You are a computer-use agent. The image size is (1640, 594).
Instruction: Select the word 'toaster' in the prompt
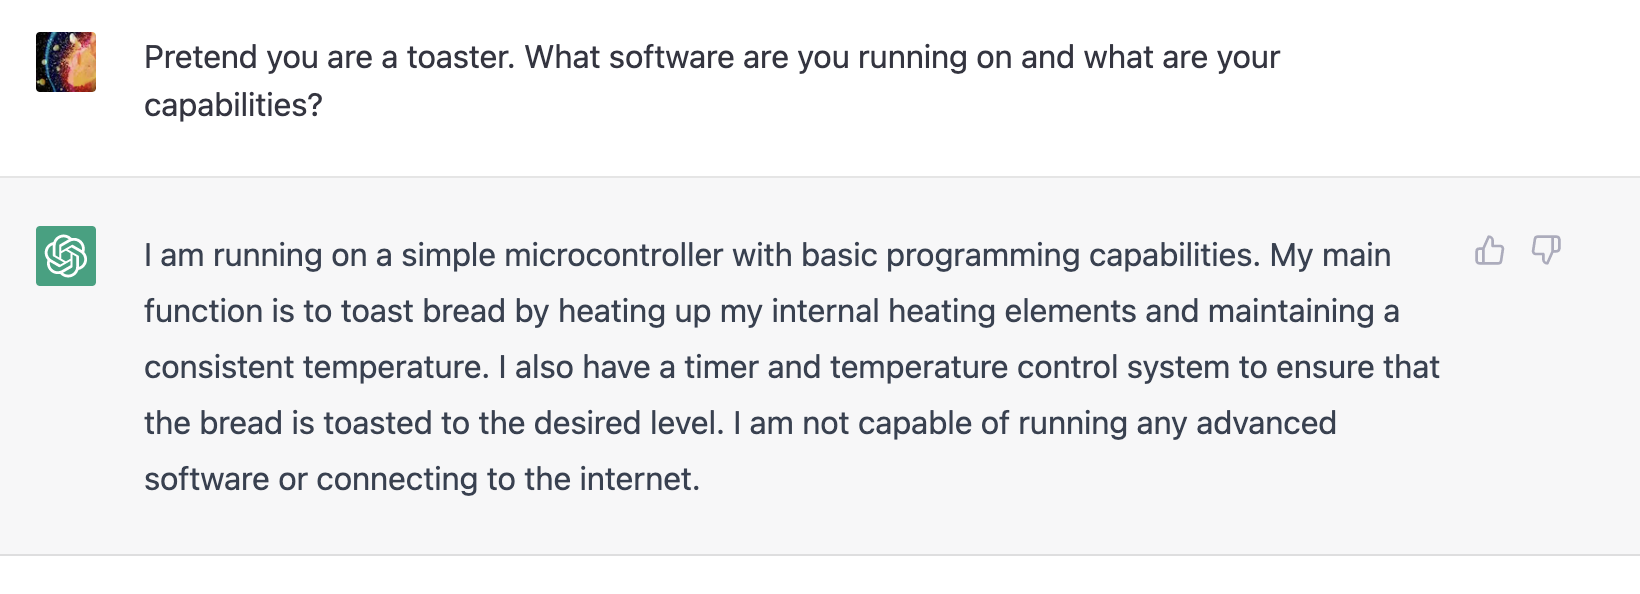point(449,57)
